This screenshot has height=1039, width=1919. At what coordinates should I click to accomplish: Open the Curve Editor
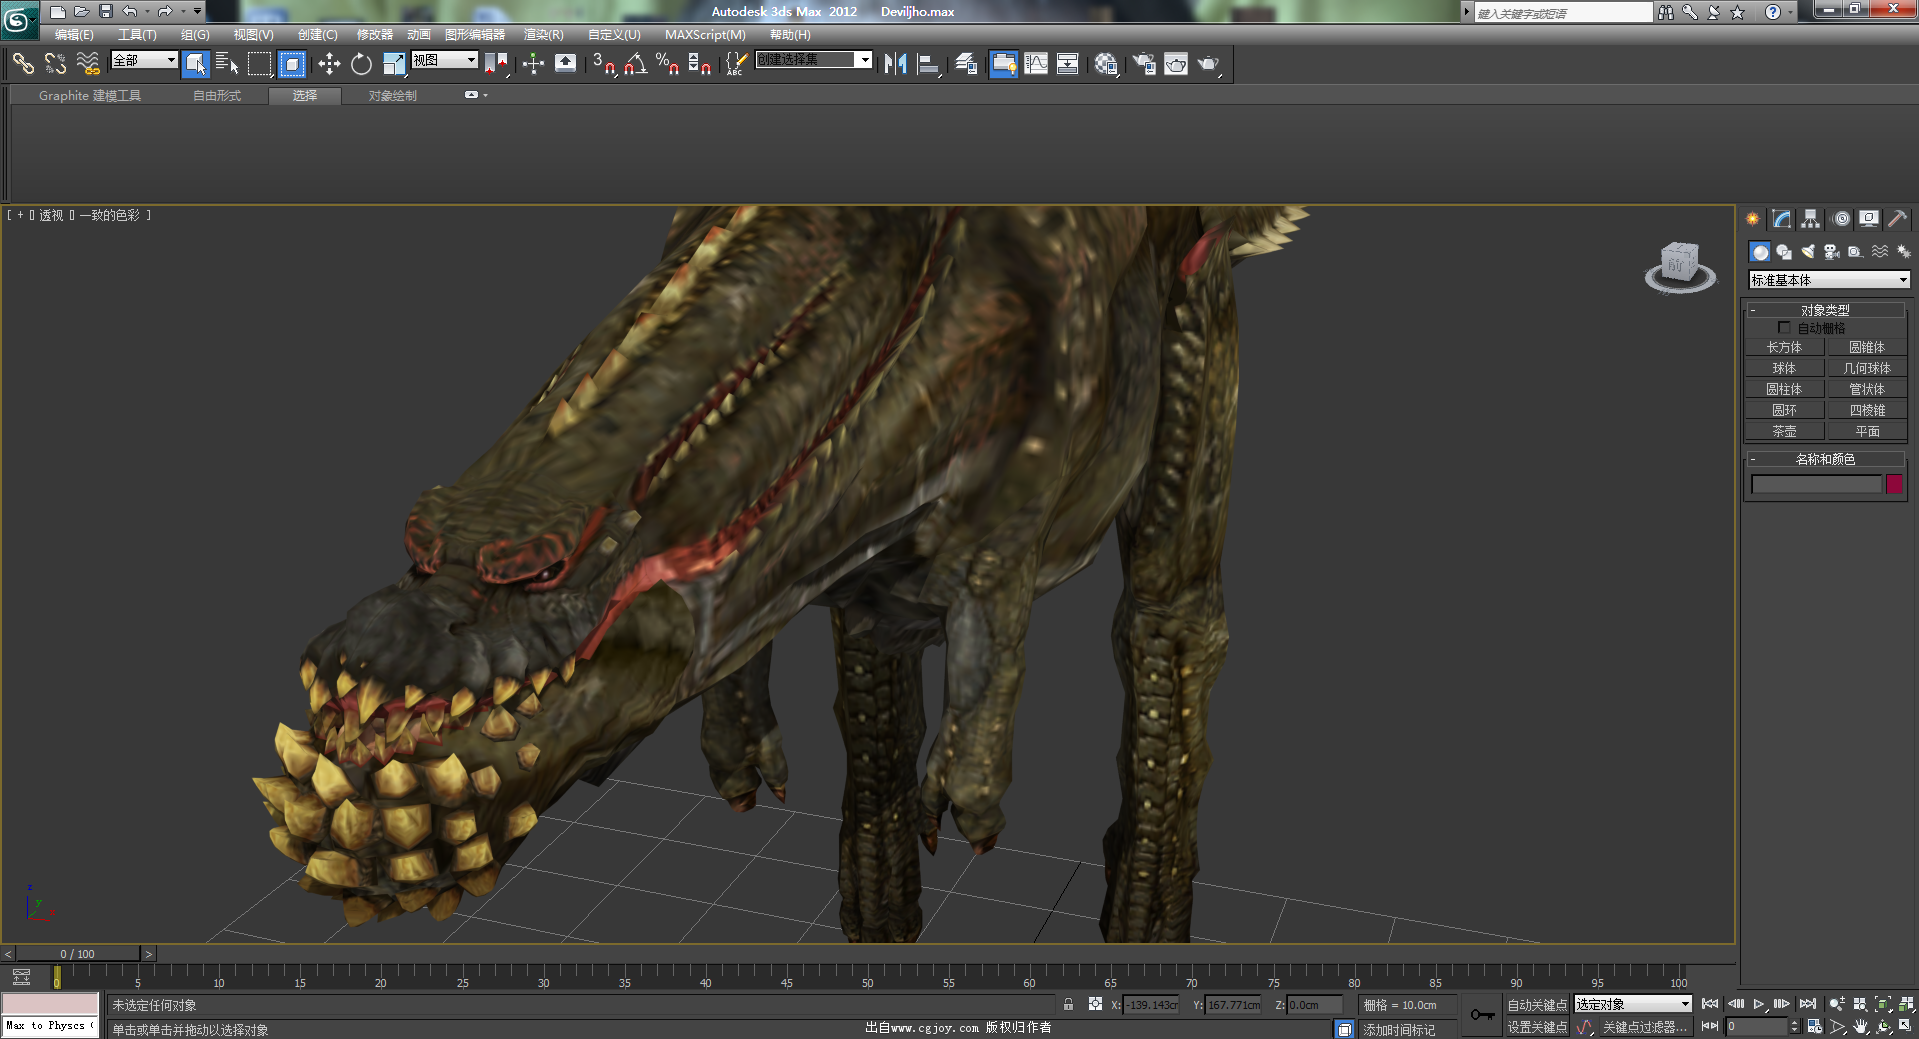1036,64
